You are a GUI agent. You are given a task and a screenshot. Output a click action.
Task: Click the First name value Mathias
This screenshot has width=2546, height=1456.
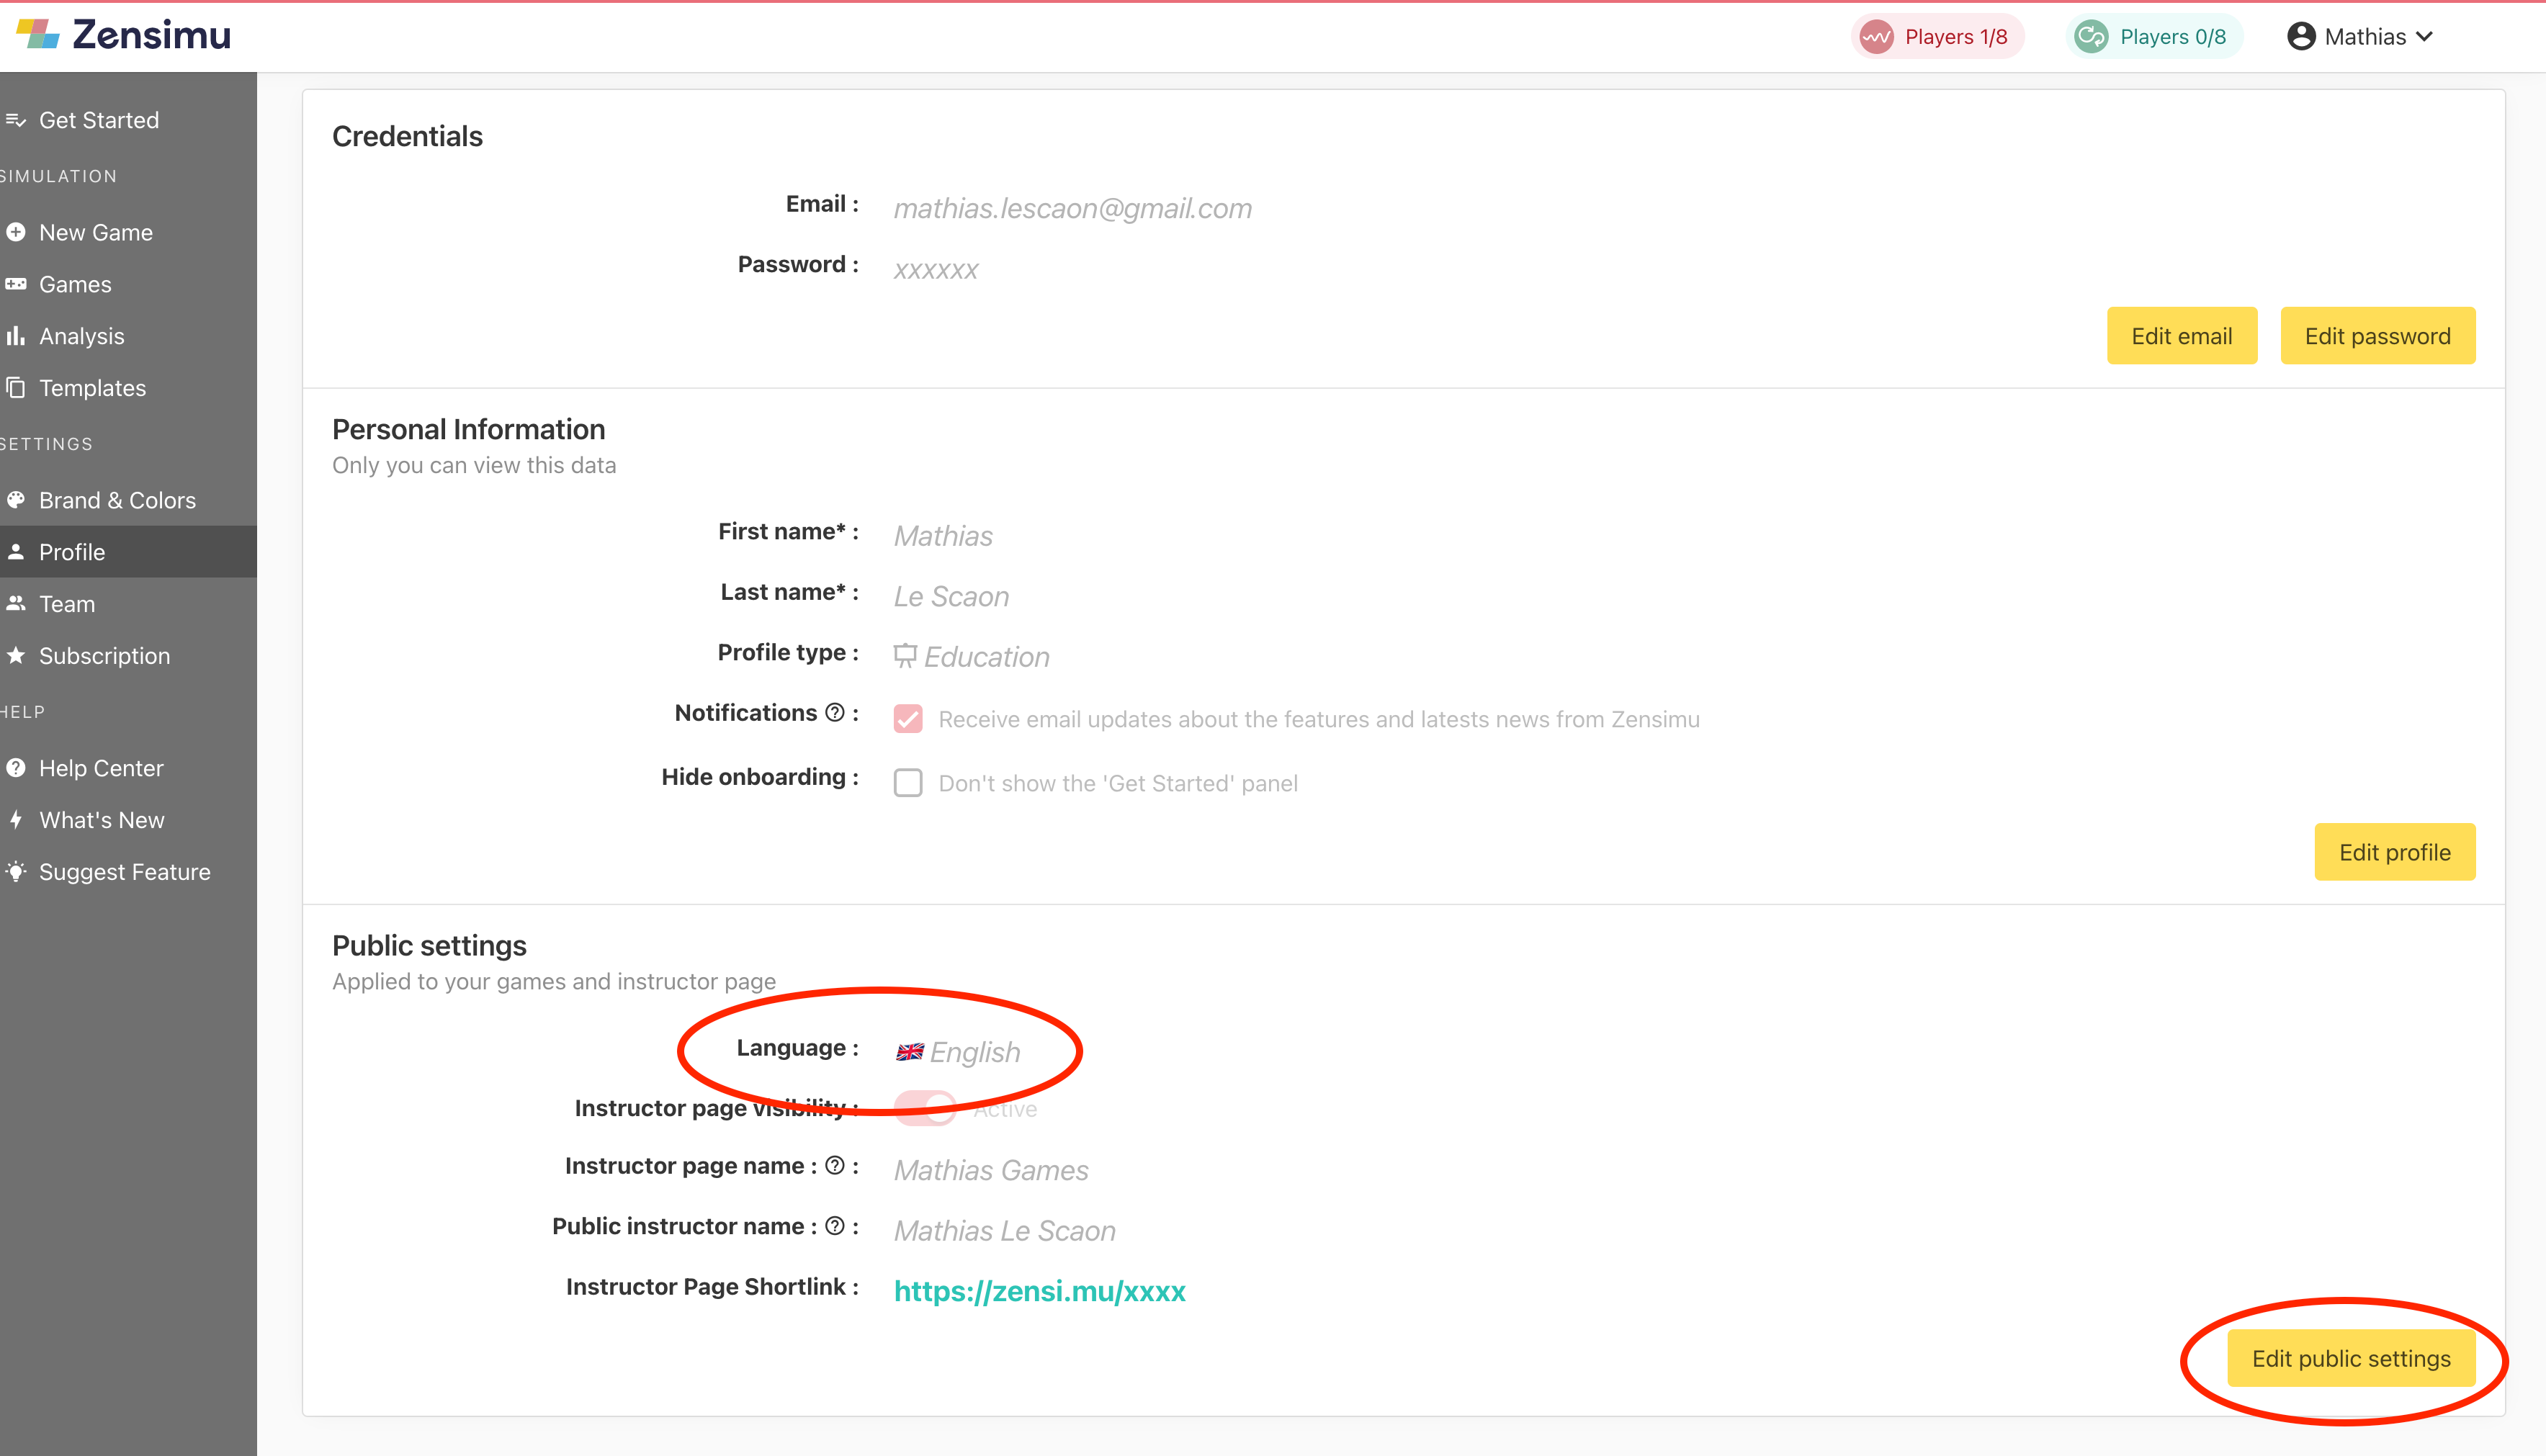pyautogui.click(x=943, y=536)
